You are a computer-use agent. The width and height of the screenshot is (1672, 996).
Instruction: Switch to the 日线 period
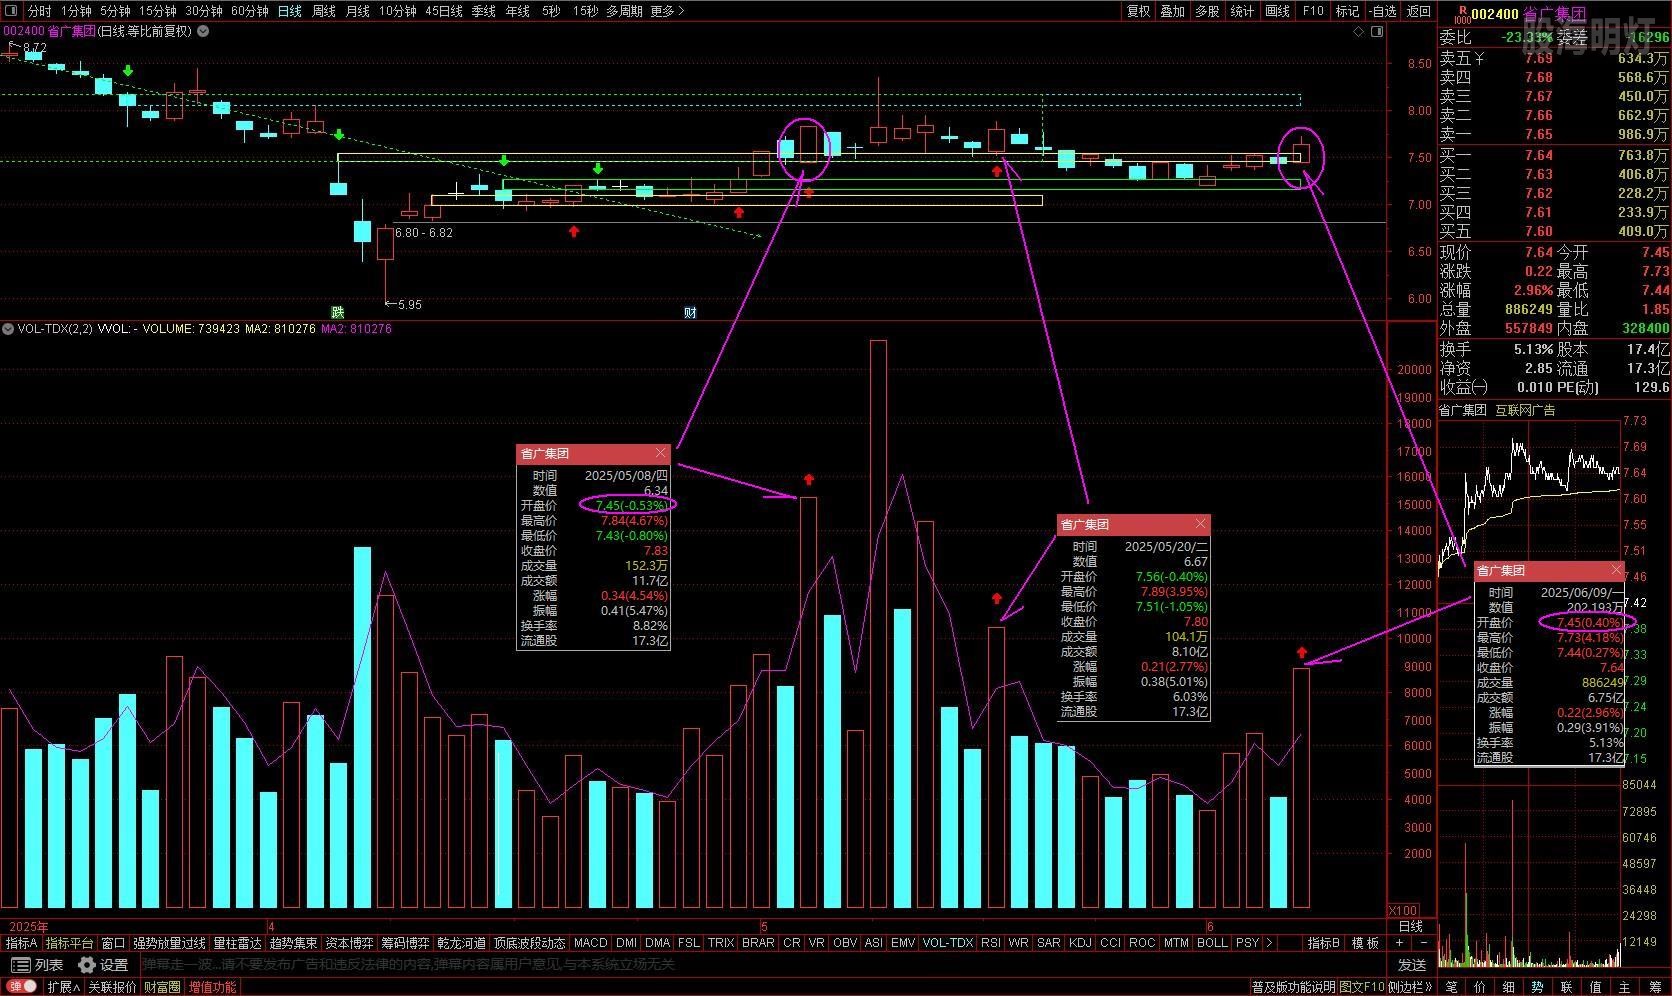pyautogui.click(x=290, y=11)
